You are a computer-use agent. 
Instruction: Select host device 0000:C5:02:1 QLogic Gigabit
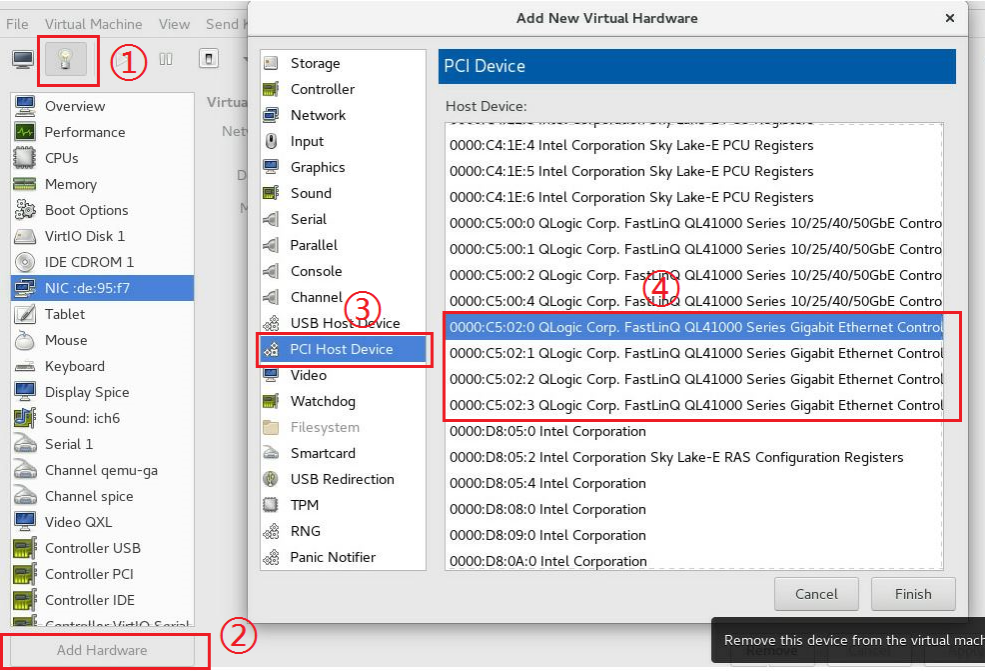pyautogui.click(x=694, y=353)
